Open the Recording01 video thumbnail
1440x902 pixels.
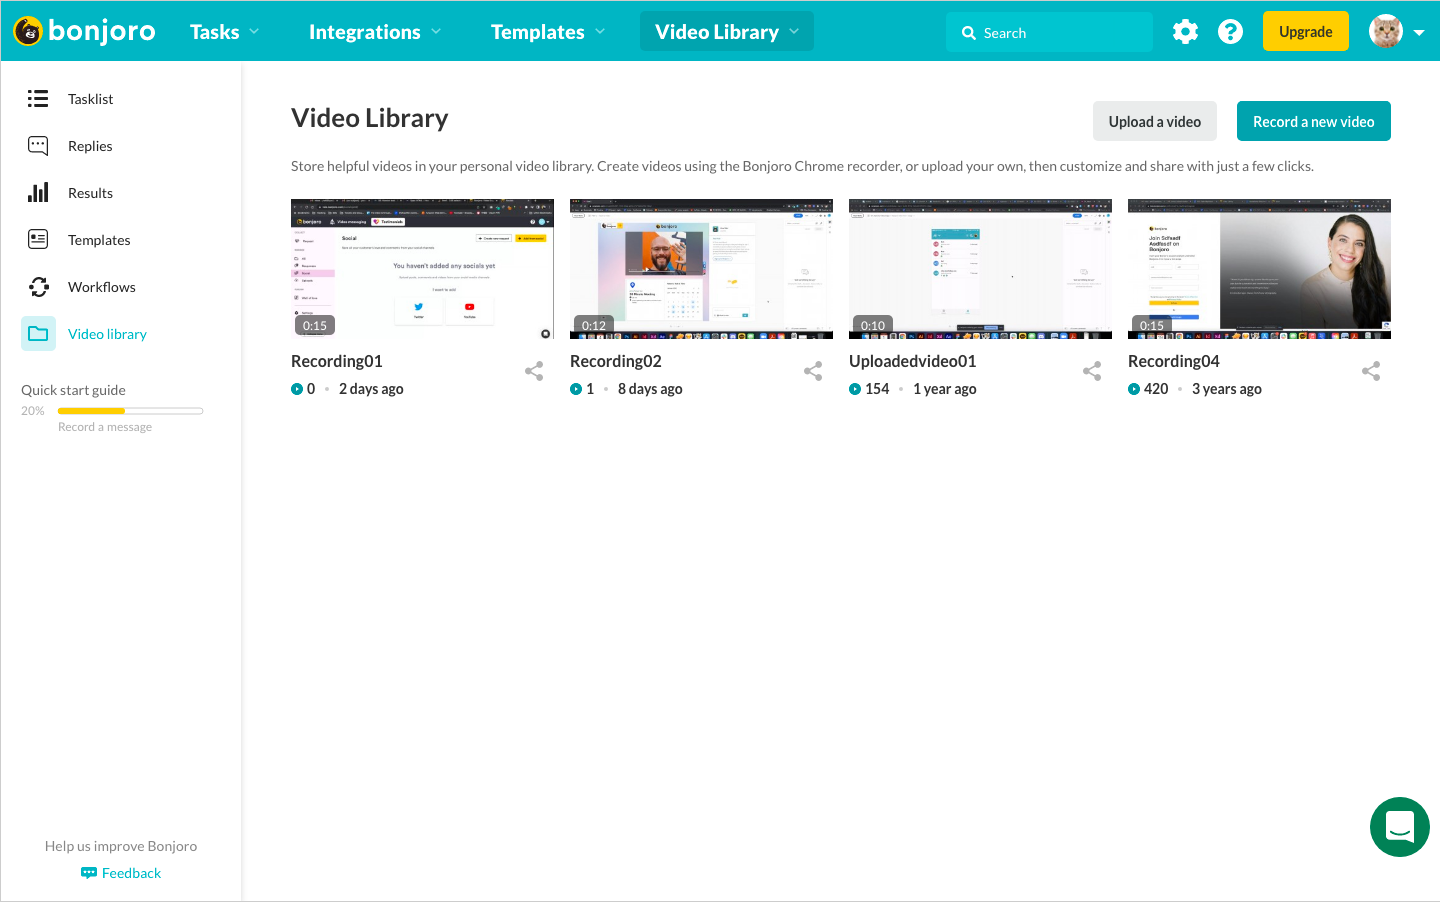422,269
